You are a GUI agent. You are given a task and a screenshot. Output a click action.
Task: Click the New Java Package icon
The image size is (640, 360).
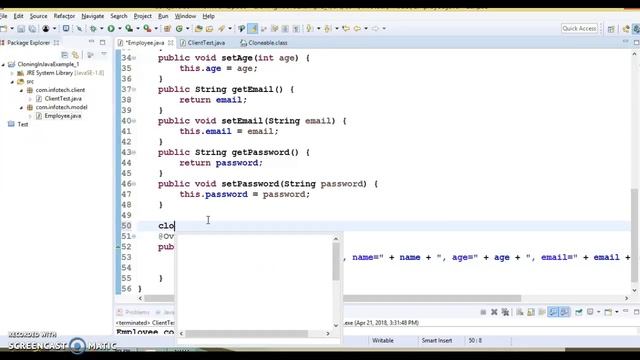click(x=167, y=29)
